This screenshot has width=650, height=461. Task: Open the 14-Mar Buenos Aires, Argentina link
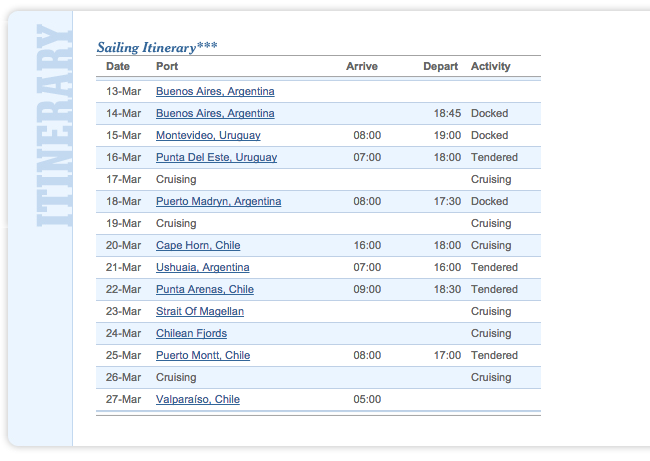tap(215, 114)
